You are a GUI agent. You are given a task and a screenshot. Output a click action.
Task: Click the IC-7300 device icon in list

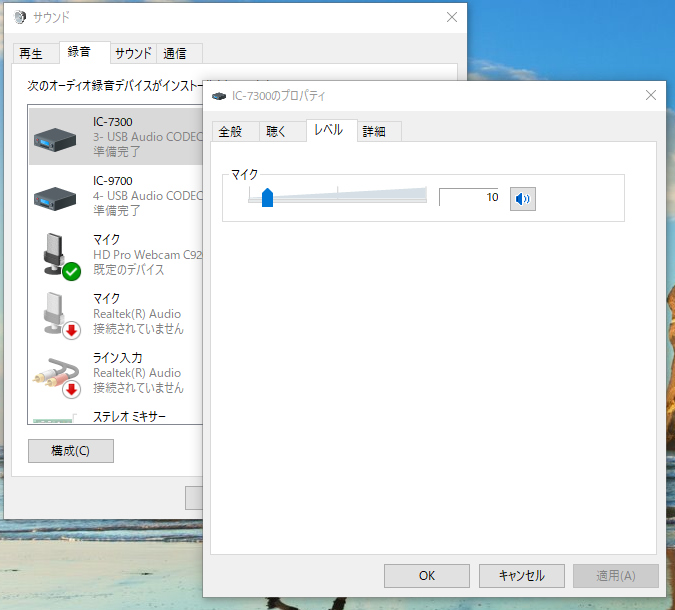click(55, 139)
